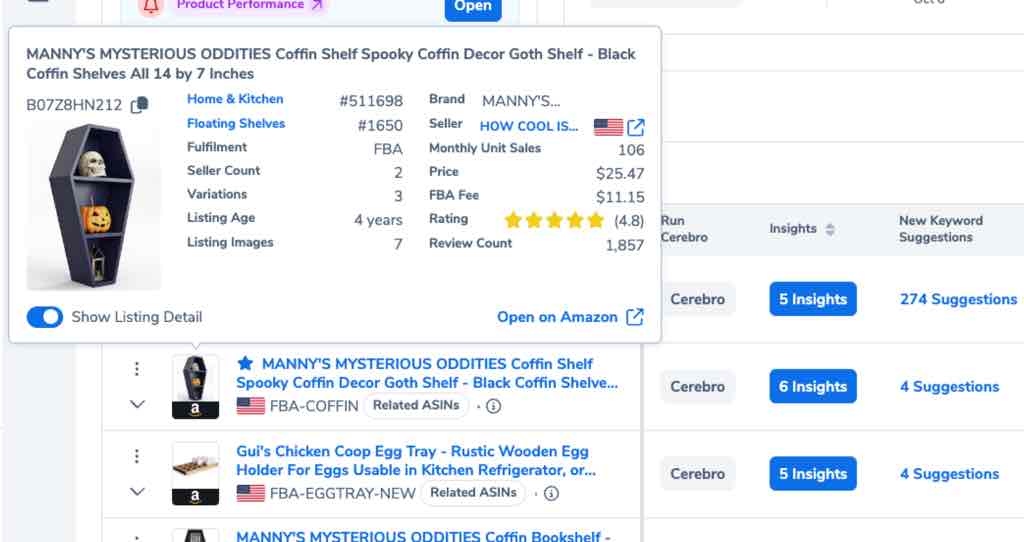This screenshot has height=542, width=1024.
Task: Open Gui's Chicken Coop Egg Tray title link
Action: [x=416, y=460]
